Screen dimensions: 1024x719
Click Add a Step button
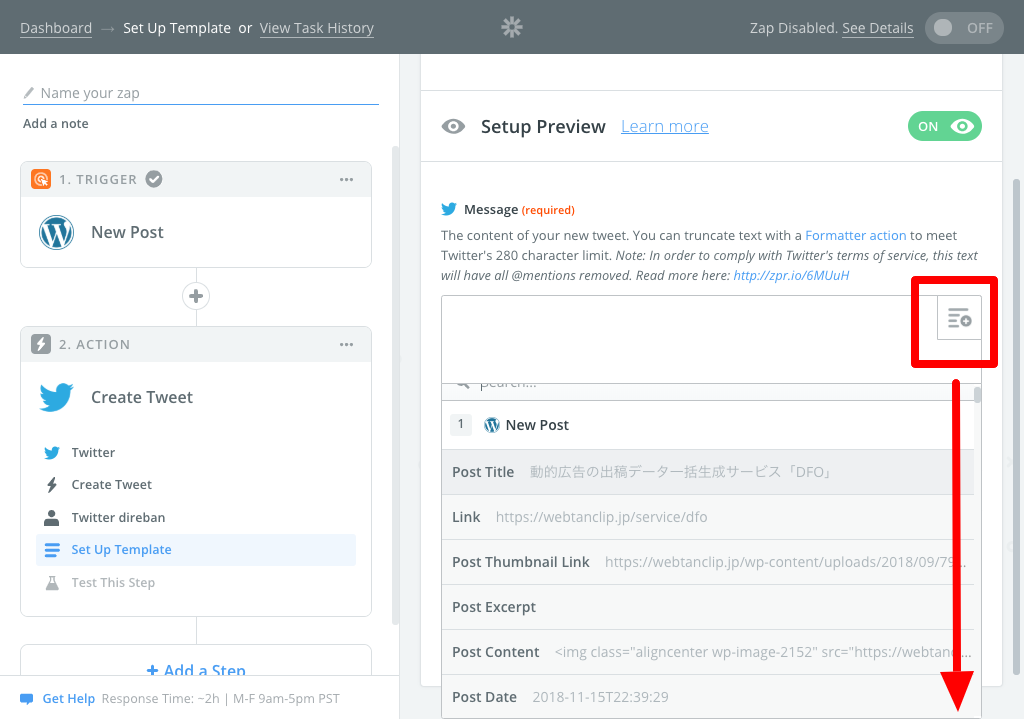pos(196,669)
